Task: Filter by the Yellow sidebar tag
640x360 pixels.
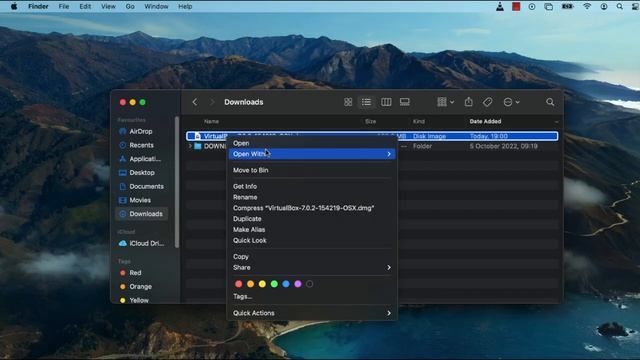Action: [138, 300]
